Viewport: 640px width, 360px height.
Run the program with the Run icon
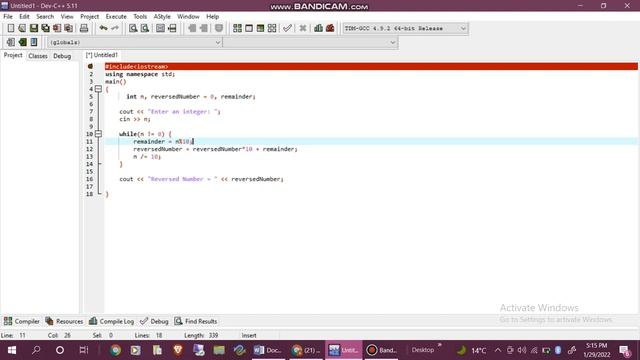[x=249, y=28]
